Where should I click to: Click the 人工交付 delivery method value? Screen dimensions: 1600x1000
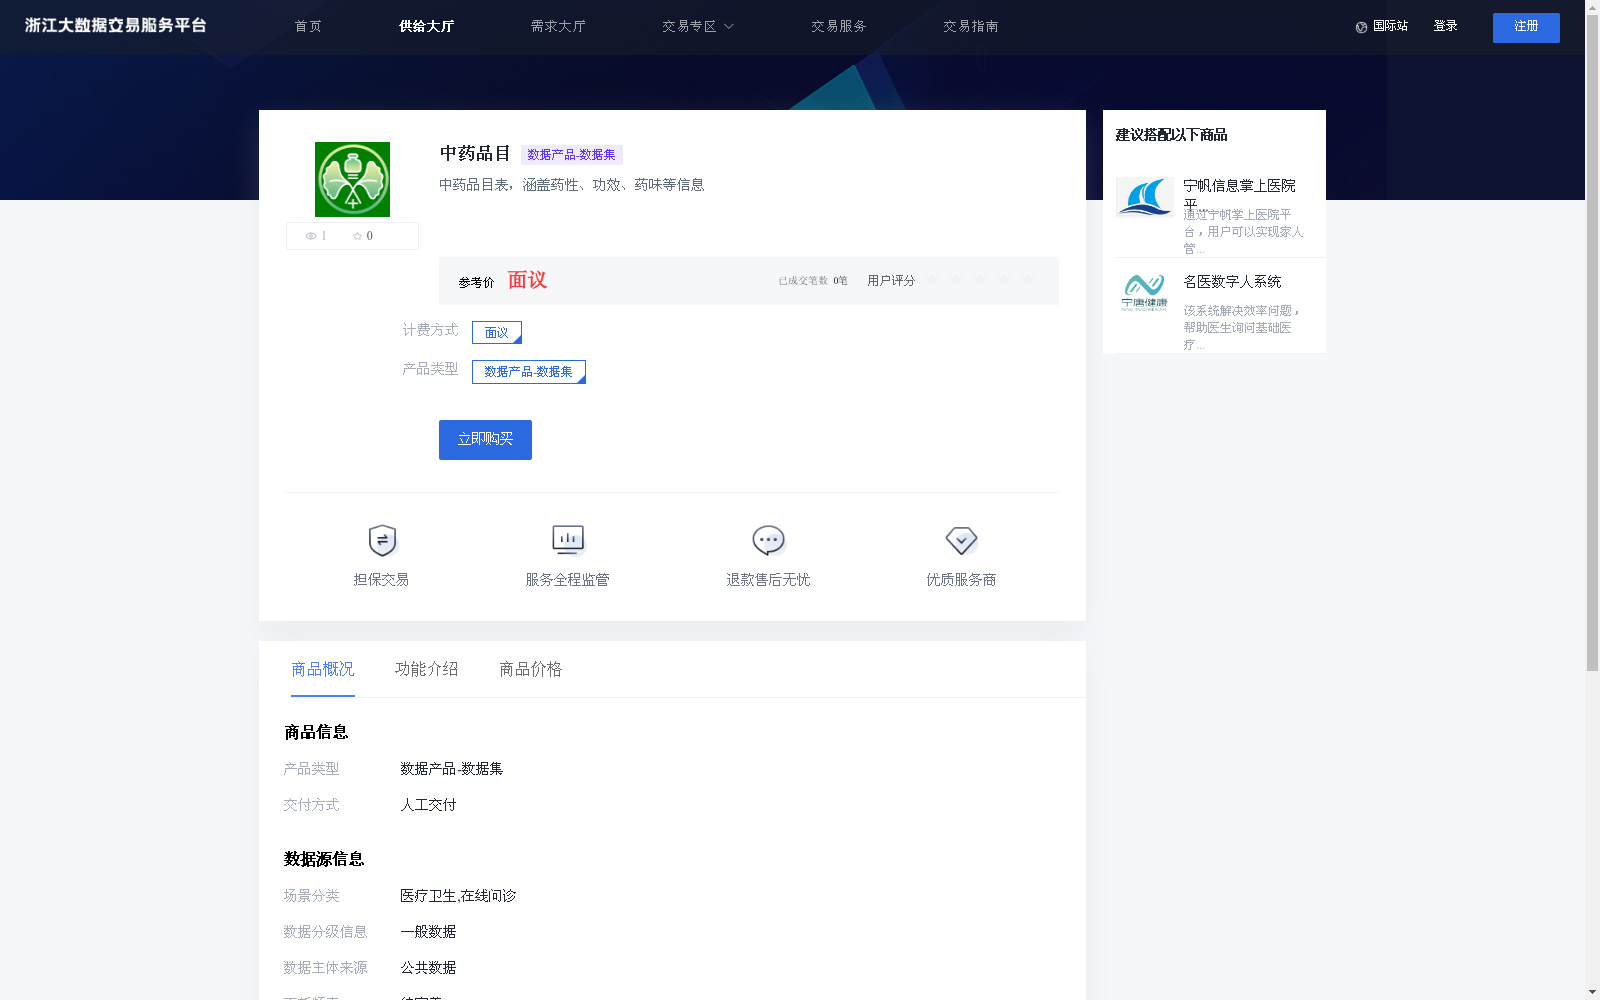coord(428,805)
